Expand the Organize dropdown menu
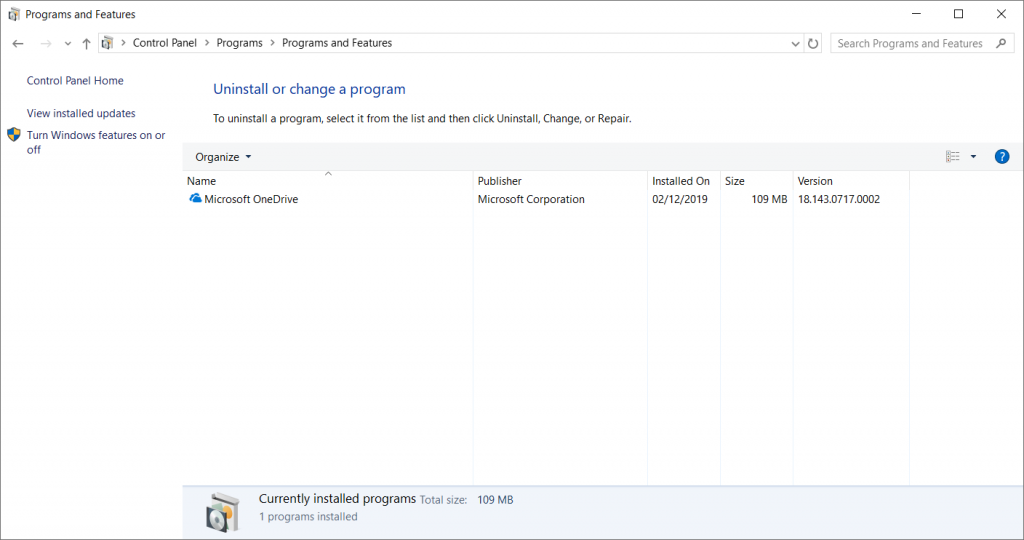 point(223,157)
